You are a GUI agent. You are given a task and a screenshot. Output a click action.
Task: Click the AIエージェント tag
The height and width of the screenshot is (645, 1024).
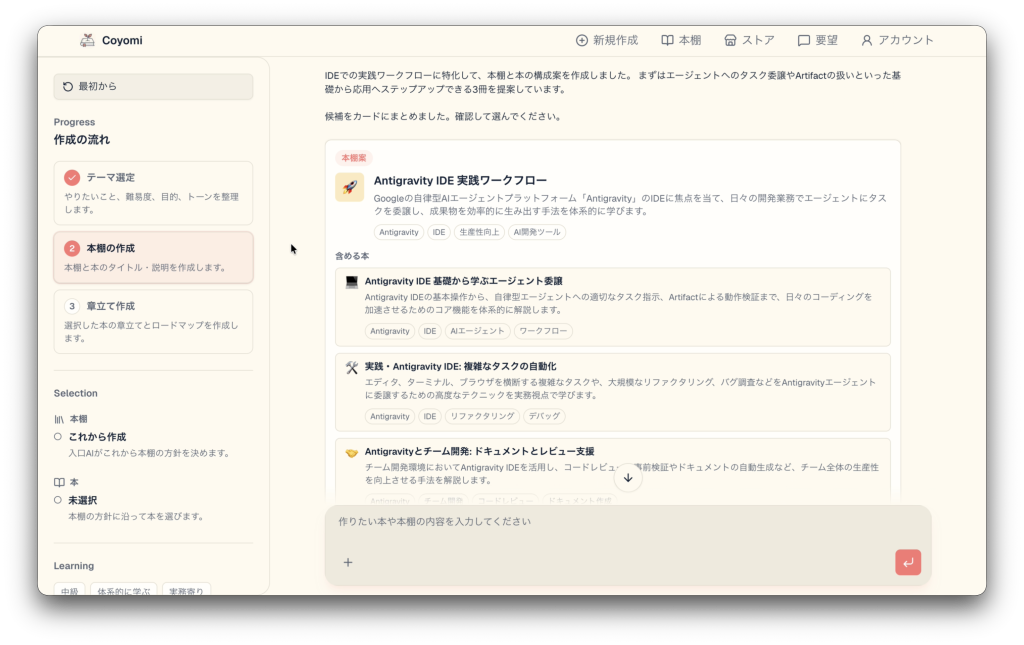click(x=477, y=331)
